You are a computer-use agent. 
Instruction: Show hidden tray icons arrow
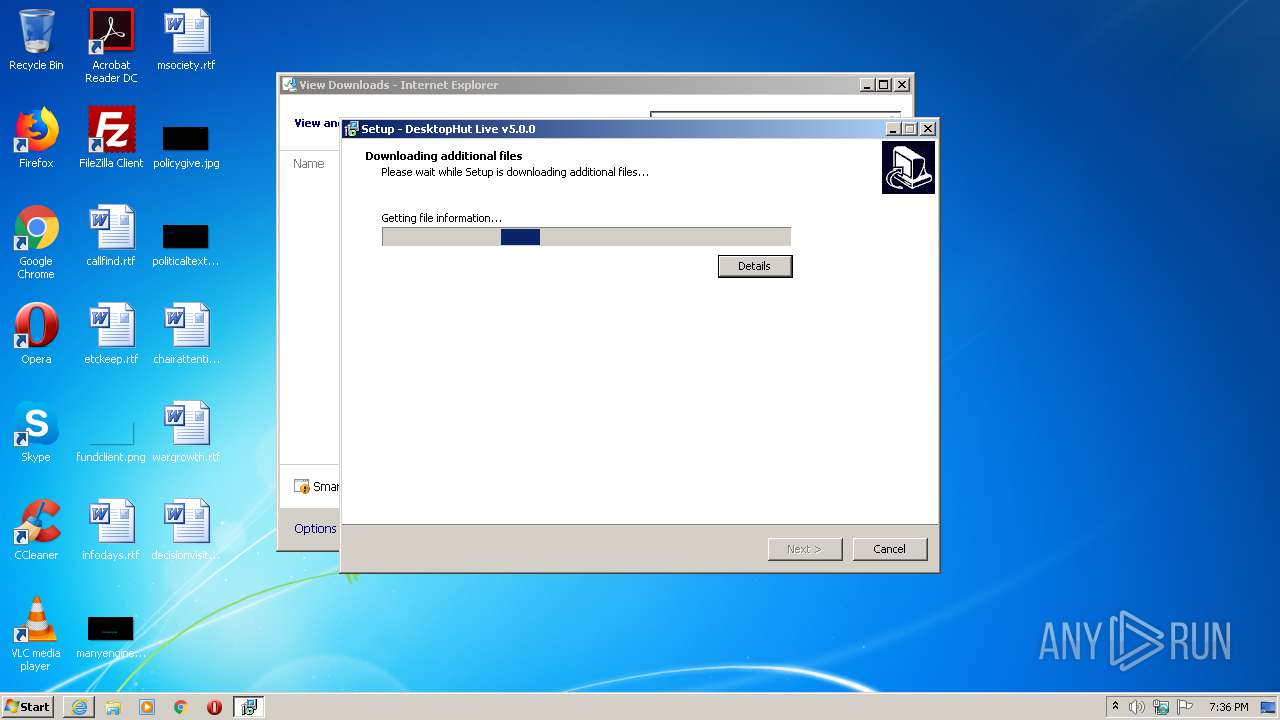pos(1115,706)
